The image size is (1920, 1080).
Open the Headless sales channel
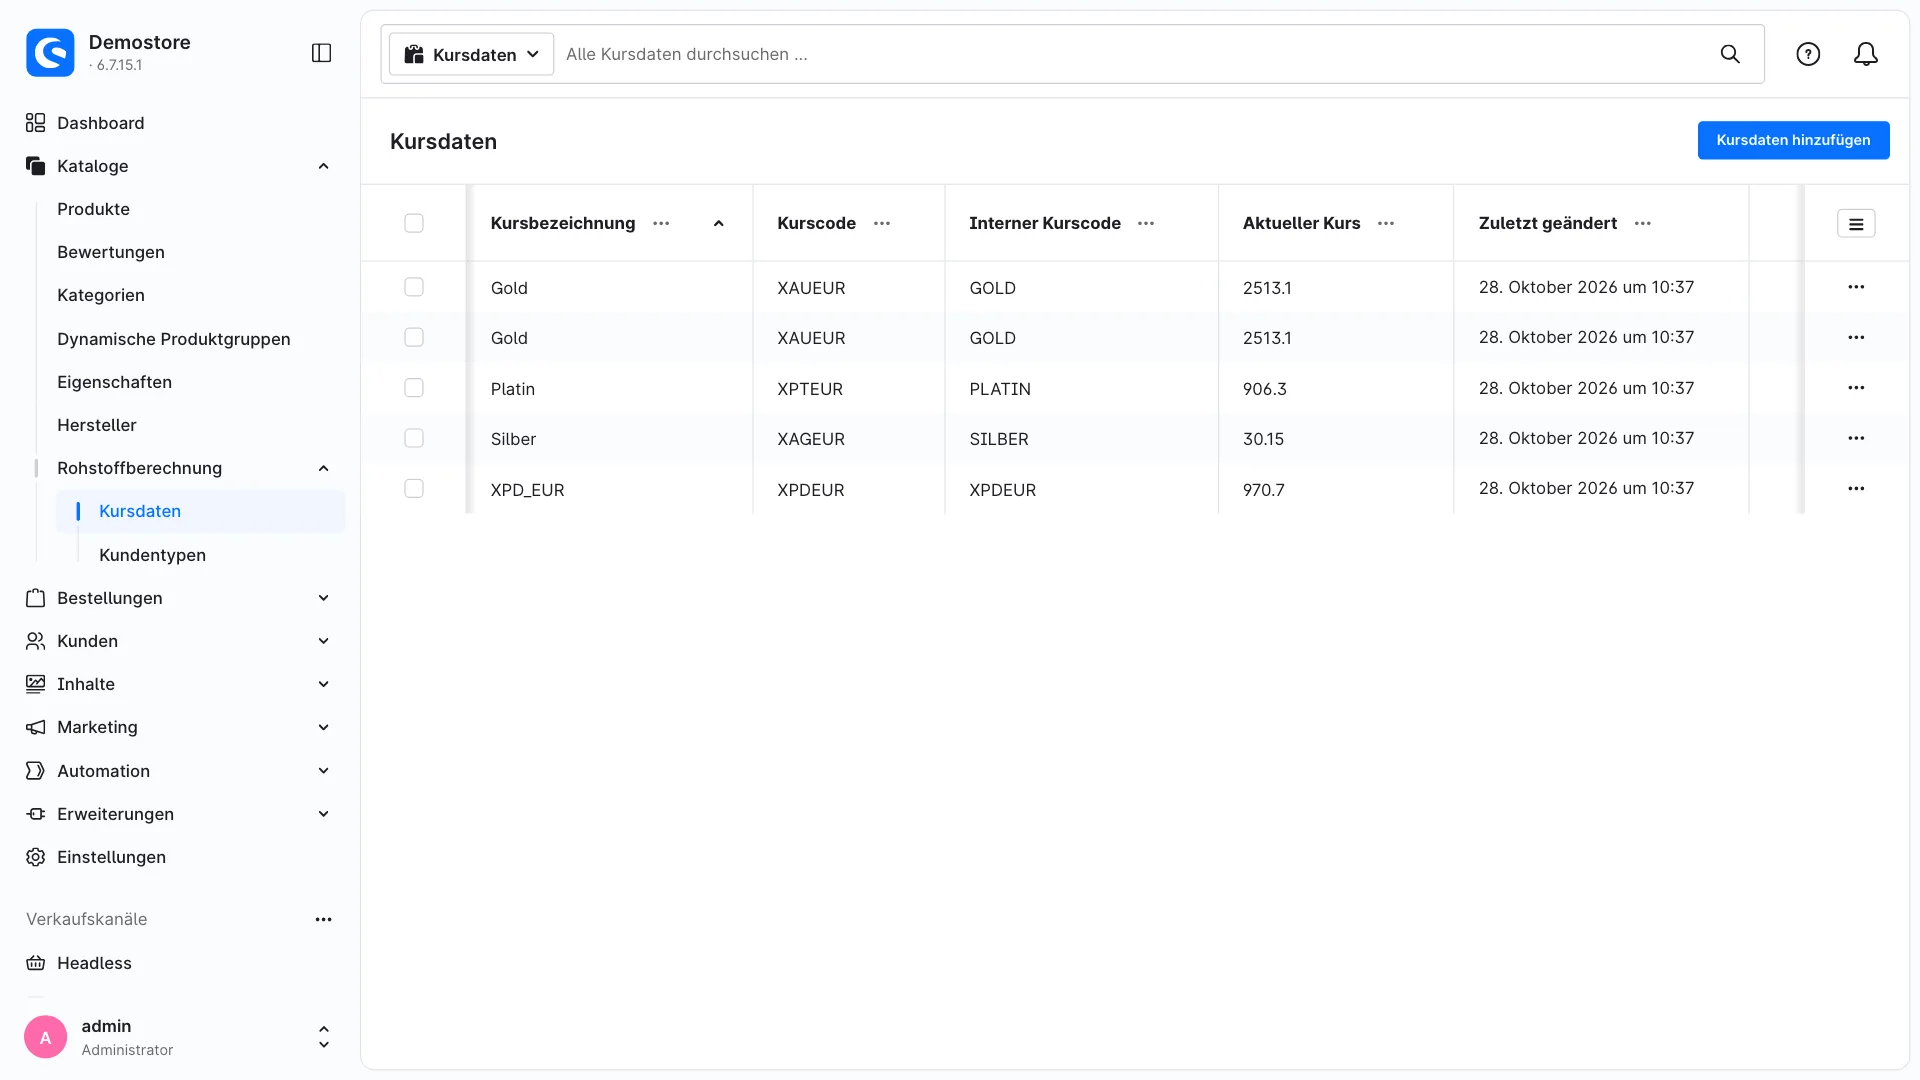click(x=94, y=963)
